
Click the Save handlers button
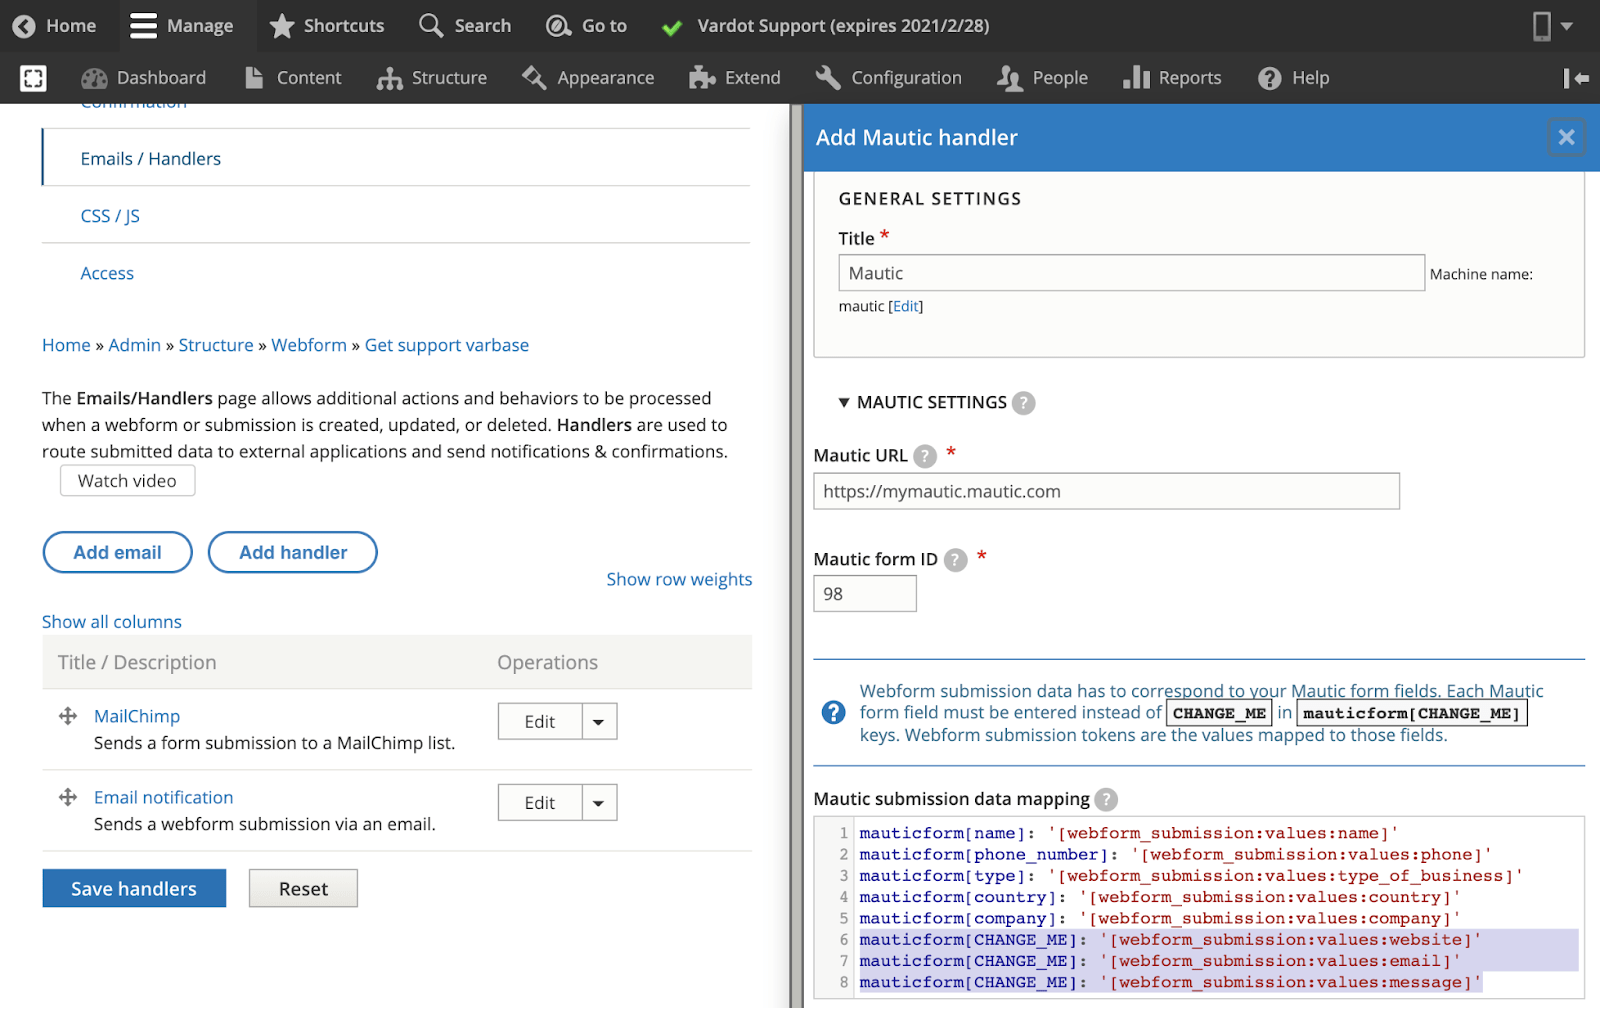[x=134, y=888]
